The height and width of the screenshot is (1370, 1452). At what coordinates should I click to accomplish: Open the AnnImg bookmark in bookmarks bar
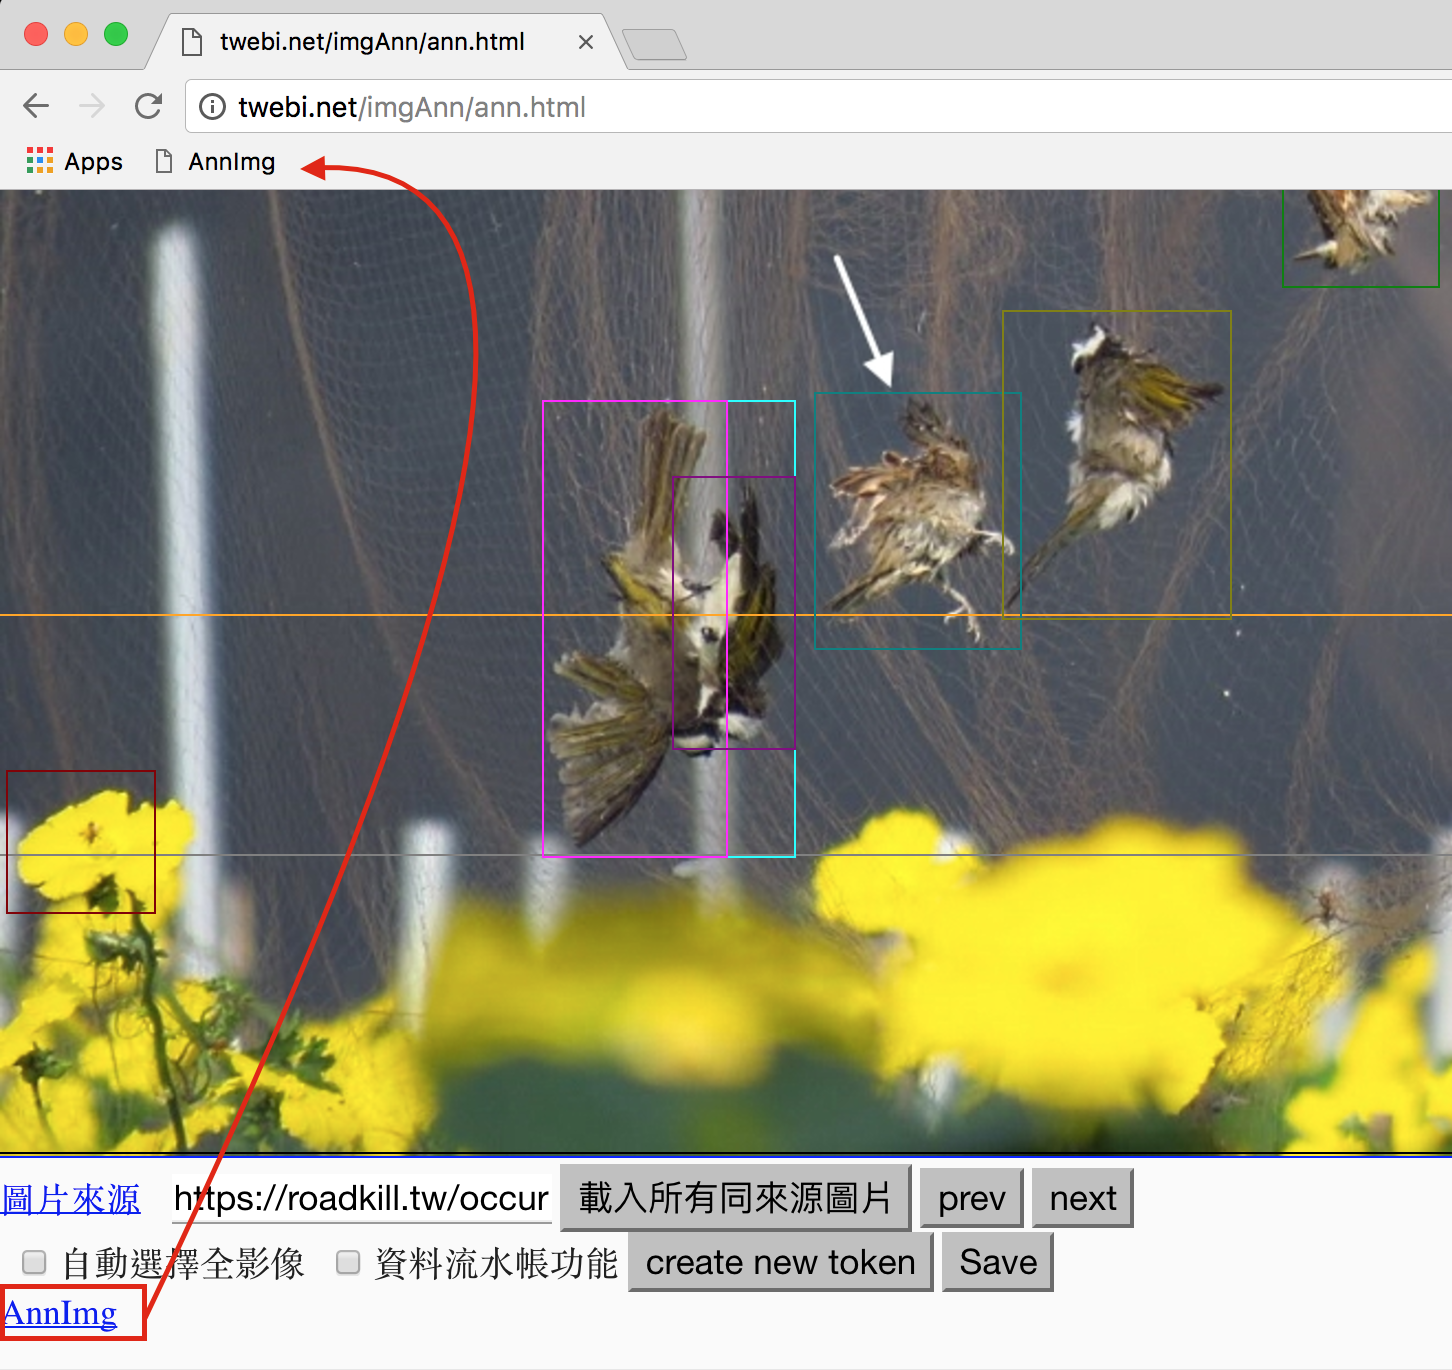click(215, 161)
